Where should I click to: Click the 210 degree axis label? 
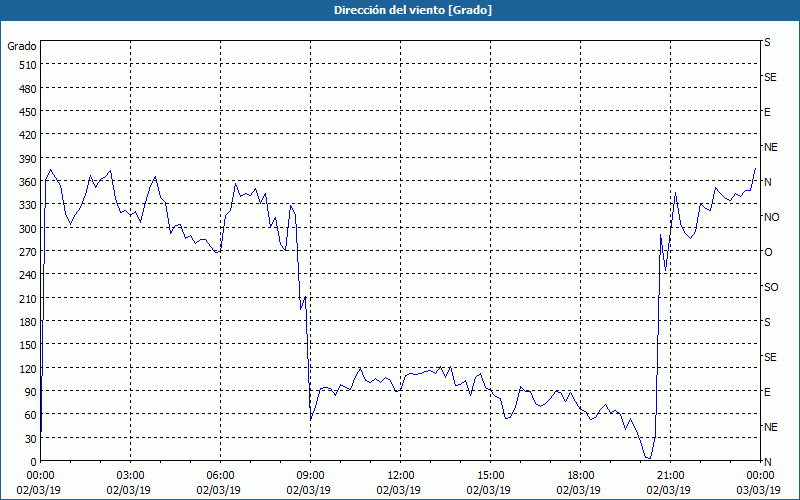(x=27, y=298)
